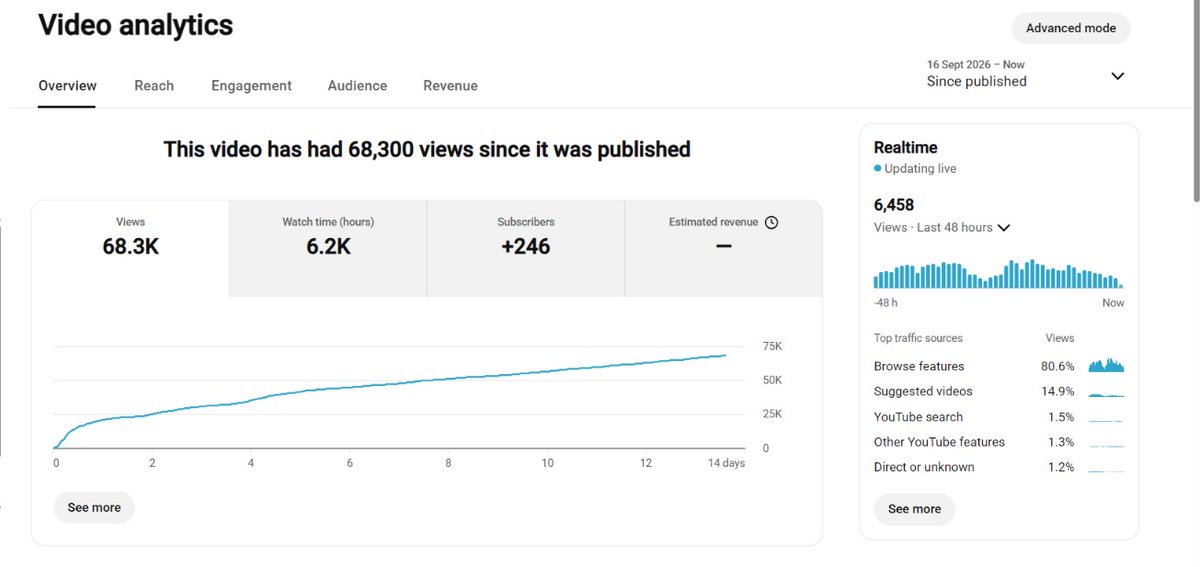Switch to the Reach tab

click(154, 86)
